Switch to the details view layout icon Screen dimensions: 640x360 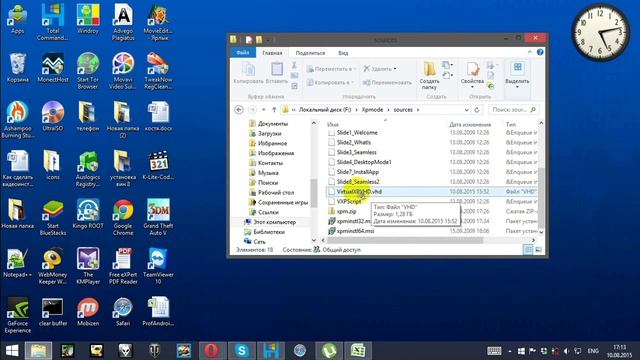coord(528,249)
